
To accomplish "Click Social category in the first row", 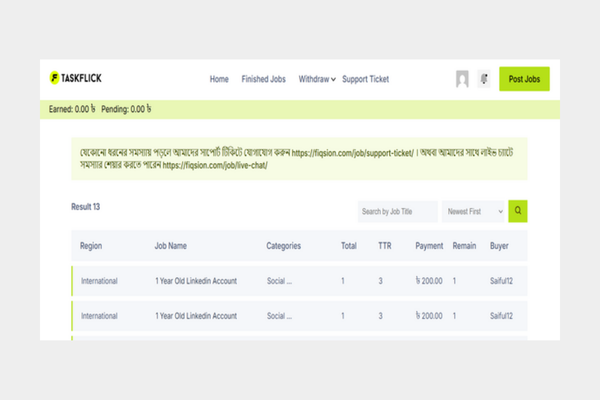I will click(x=279, y=281).
